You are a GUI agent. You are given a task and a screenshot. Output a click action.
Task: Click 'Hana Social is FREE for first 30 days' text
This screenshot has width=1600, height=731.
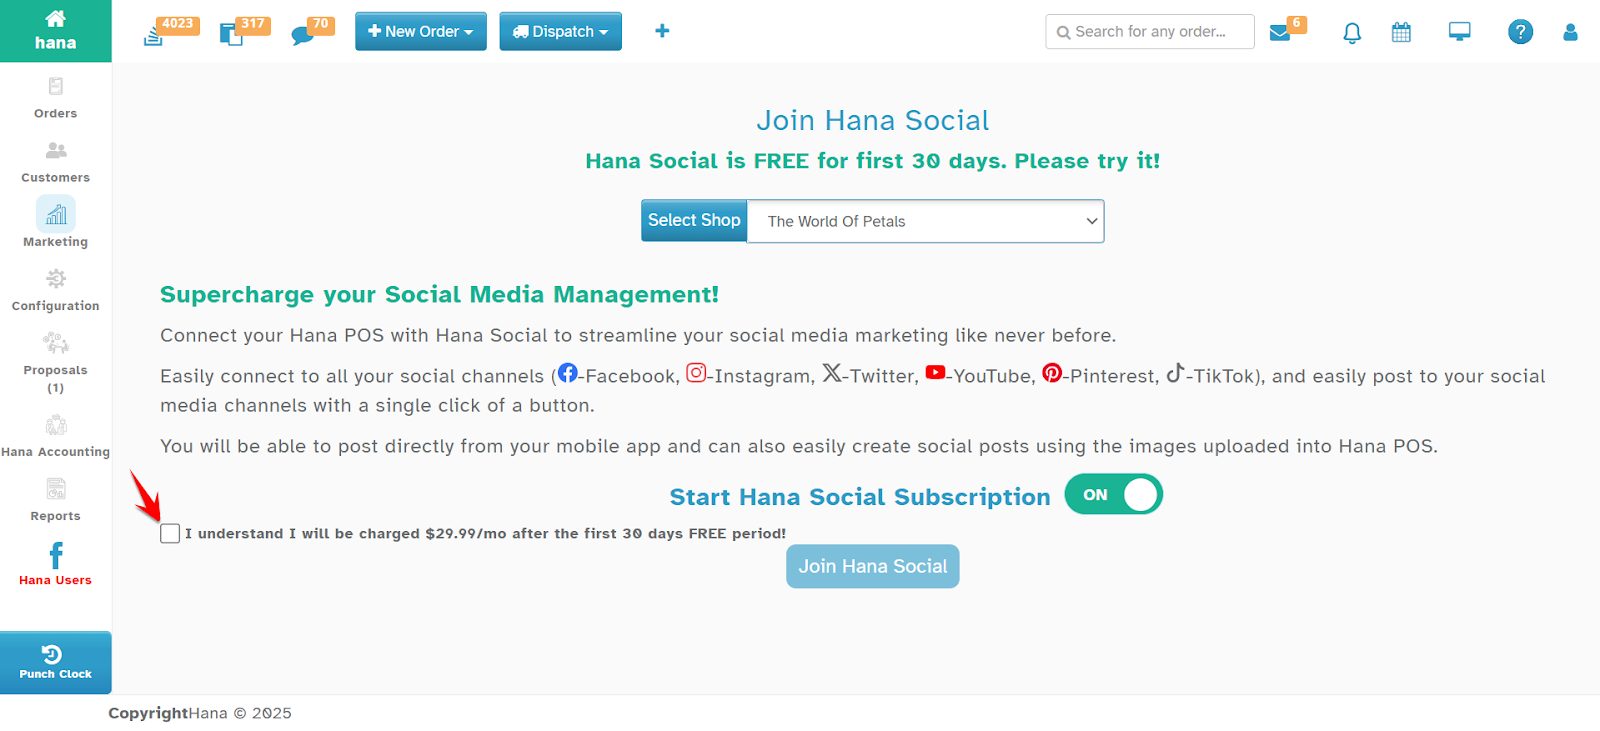point(873,161)
